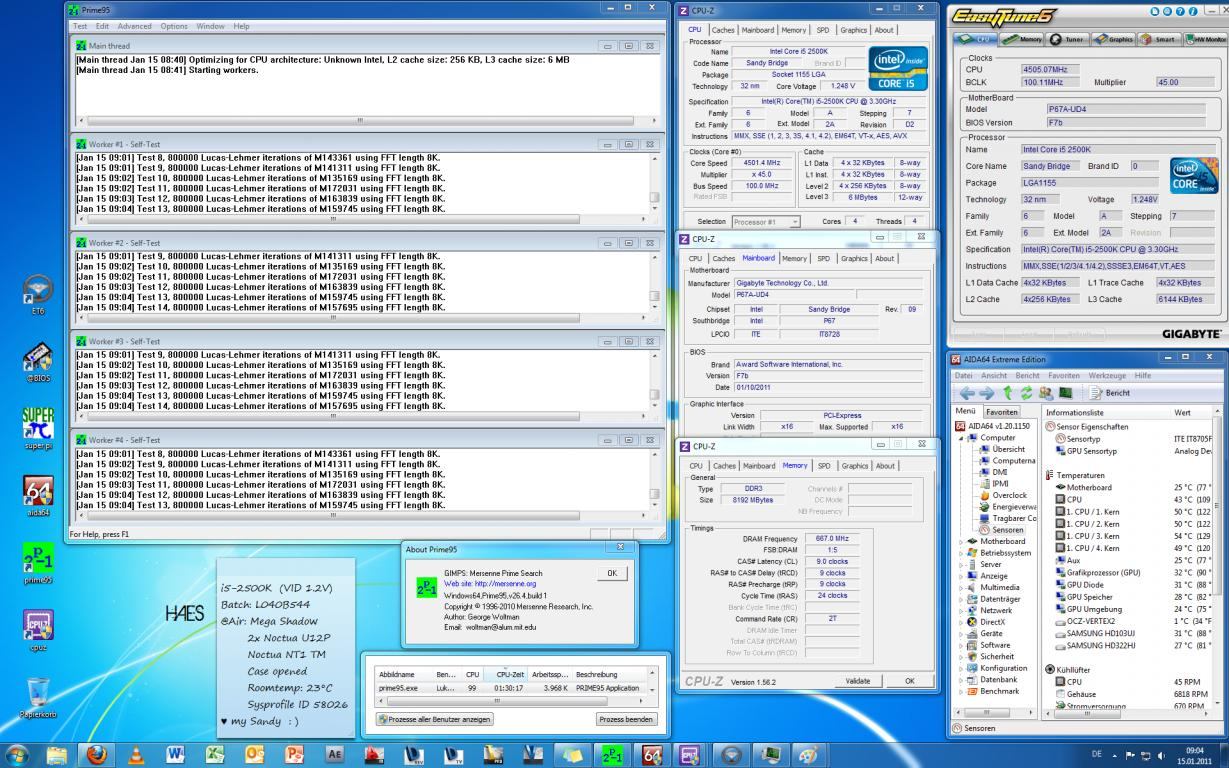Click AIDA64 Wert column header
The image size is (1229, 768).
point(1190,412)
